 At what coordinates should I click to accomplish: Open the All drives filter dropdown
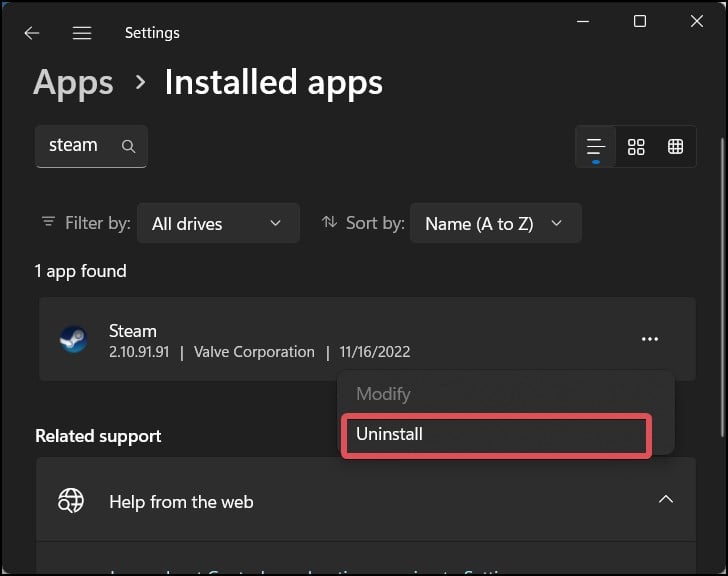(x=218, y=223)
